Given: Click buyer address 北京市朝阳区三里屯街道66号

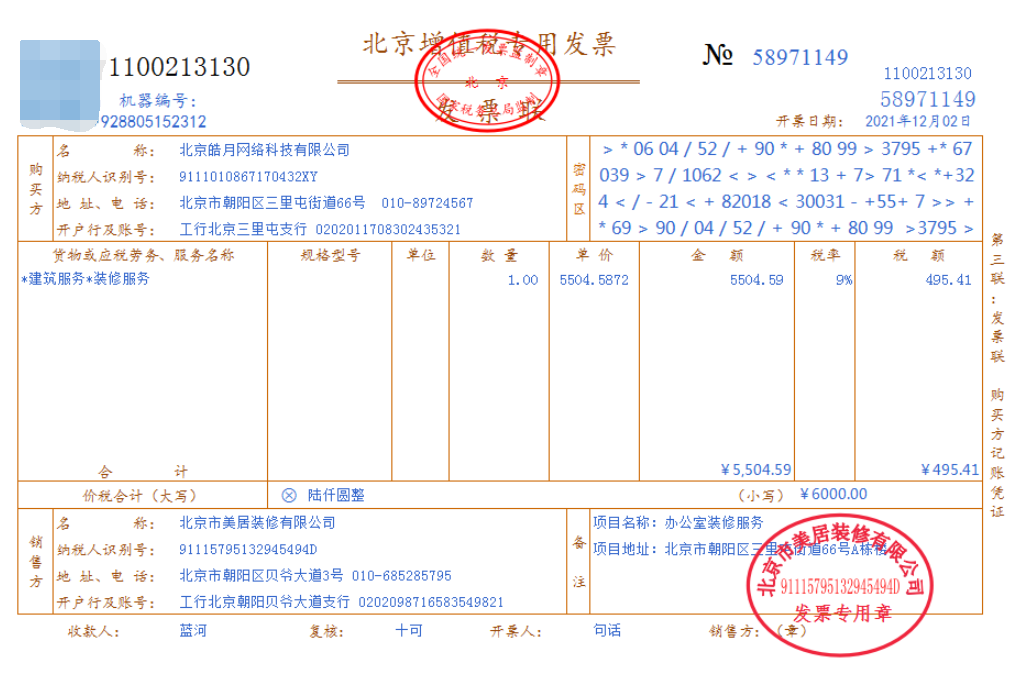Looking at the screenshot, I should (272, 203).
